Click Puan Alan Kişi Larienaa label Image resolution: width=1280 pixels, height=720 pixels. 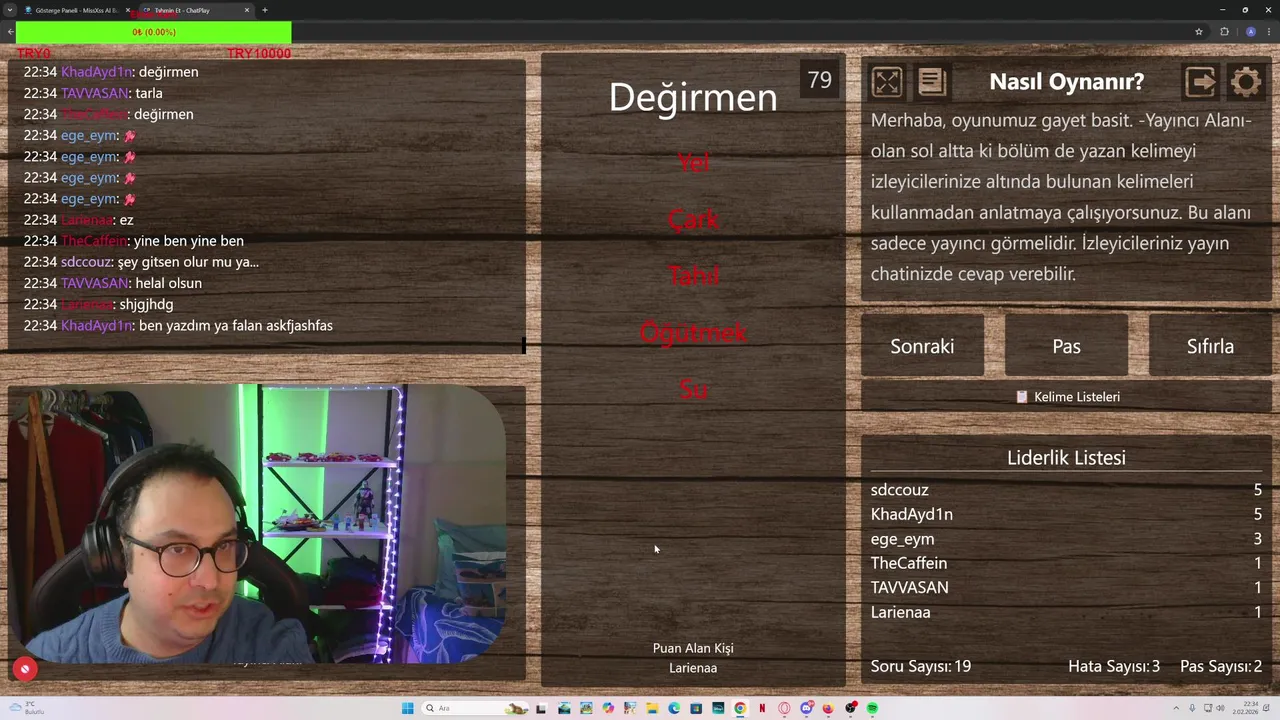(693, 658)
